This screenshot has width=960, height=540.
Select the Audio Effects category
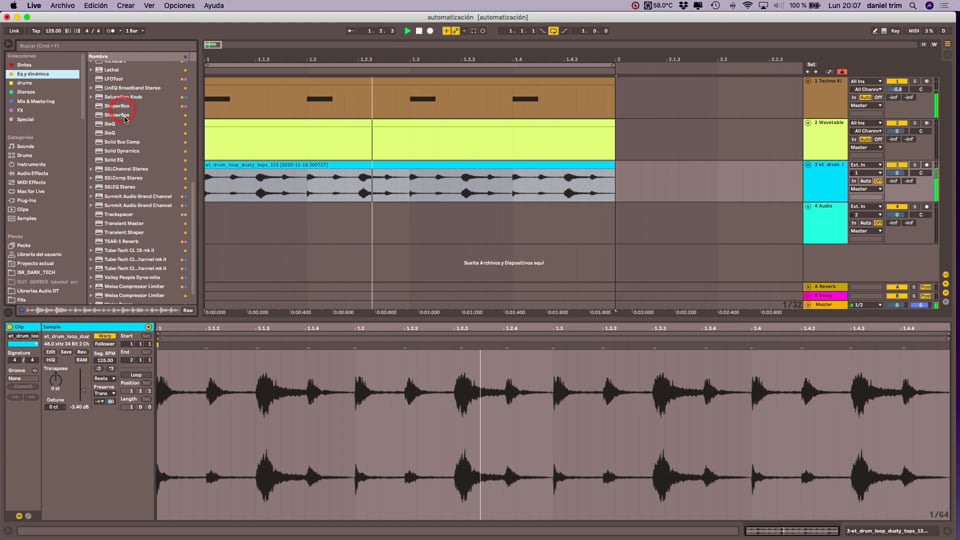(32, 173)
